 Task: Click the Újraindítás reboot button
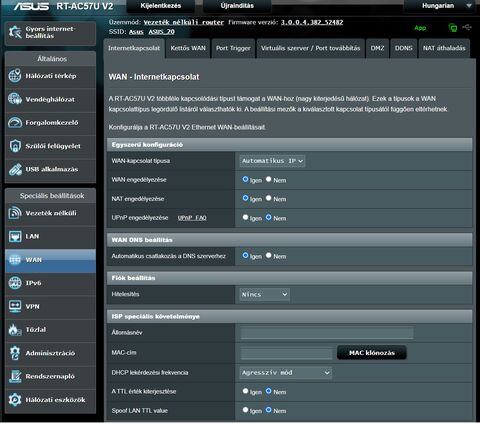point(237,6)
